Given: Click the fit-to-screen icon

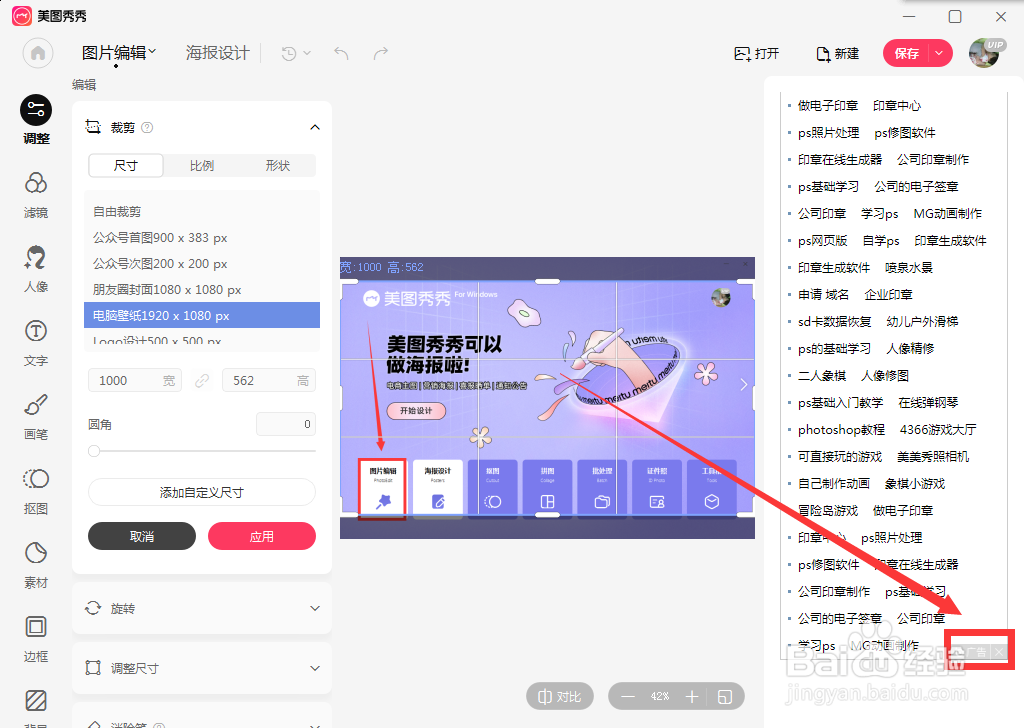Looking at the screenshot, I should (x=725, y=697).
